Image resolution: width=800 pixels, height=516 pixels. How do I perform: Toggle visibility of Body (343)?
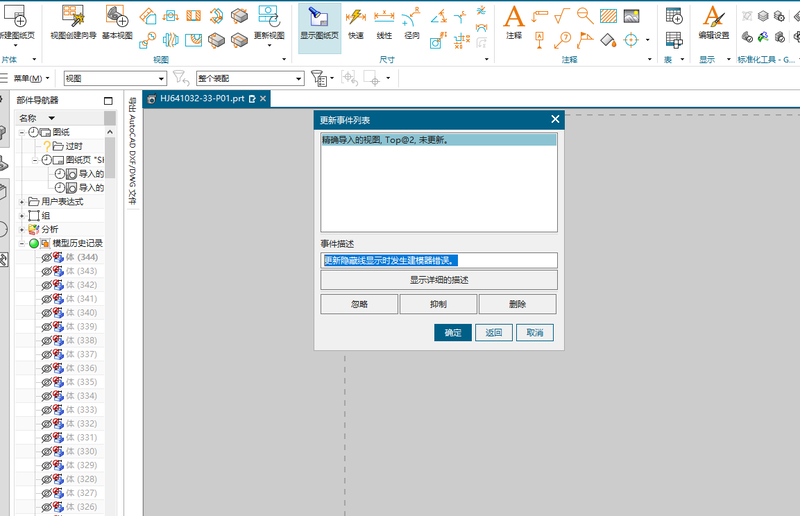46,271
